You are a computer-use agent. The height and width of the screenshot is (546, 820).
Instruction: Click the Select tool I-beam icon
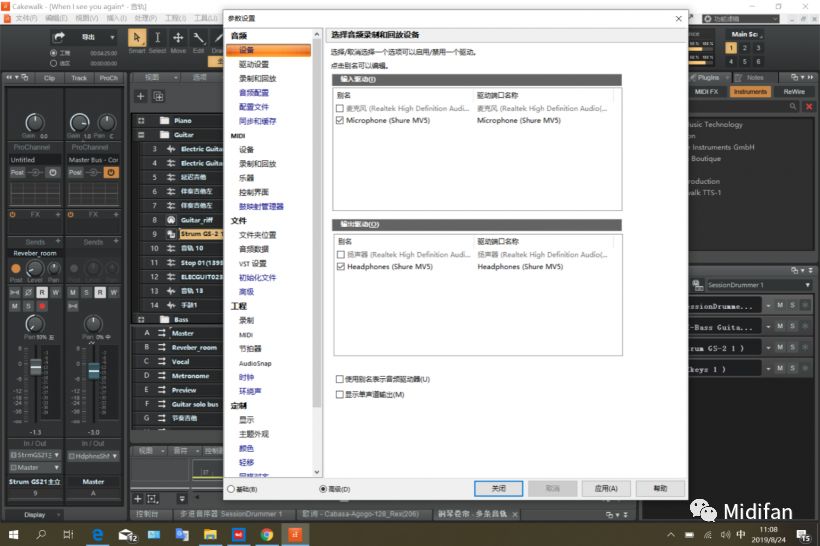tap(158, 37)
